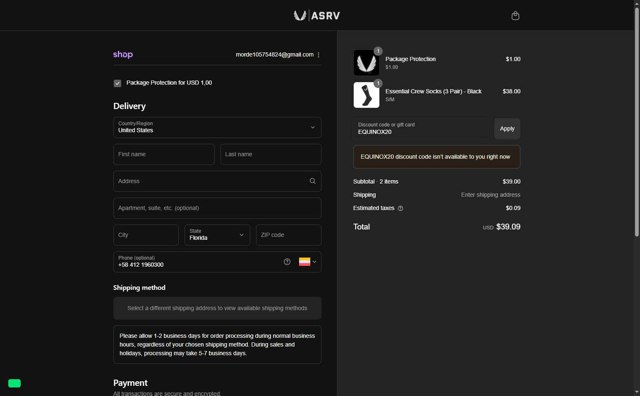Click the Apartment, suite, etc. field

(217, 208)
